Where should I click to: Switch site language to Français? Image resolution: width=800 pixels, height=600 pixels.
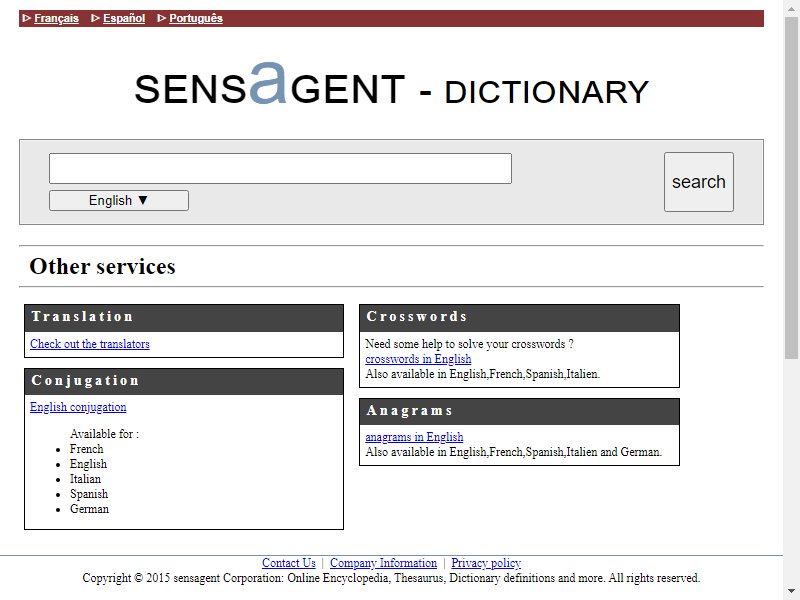(56, 18)
